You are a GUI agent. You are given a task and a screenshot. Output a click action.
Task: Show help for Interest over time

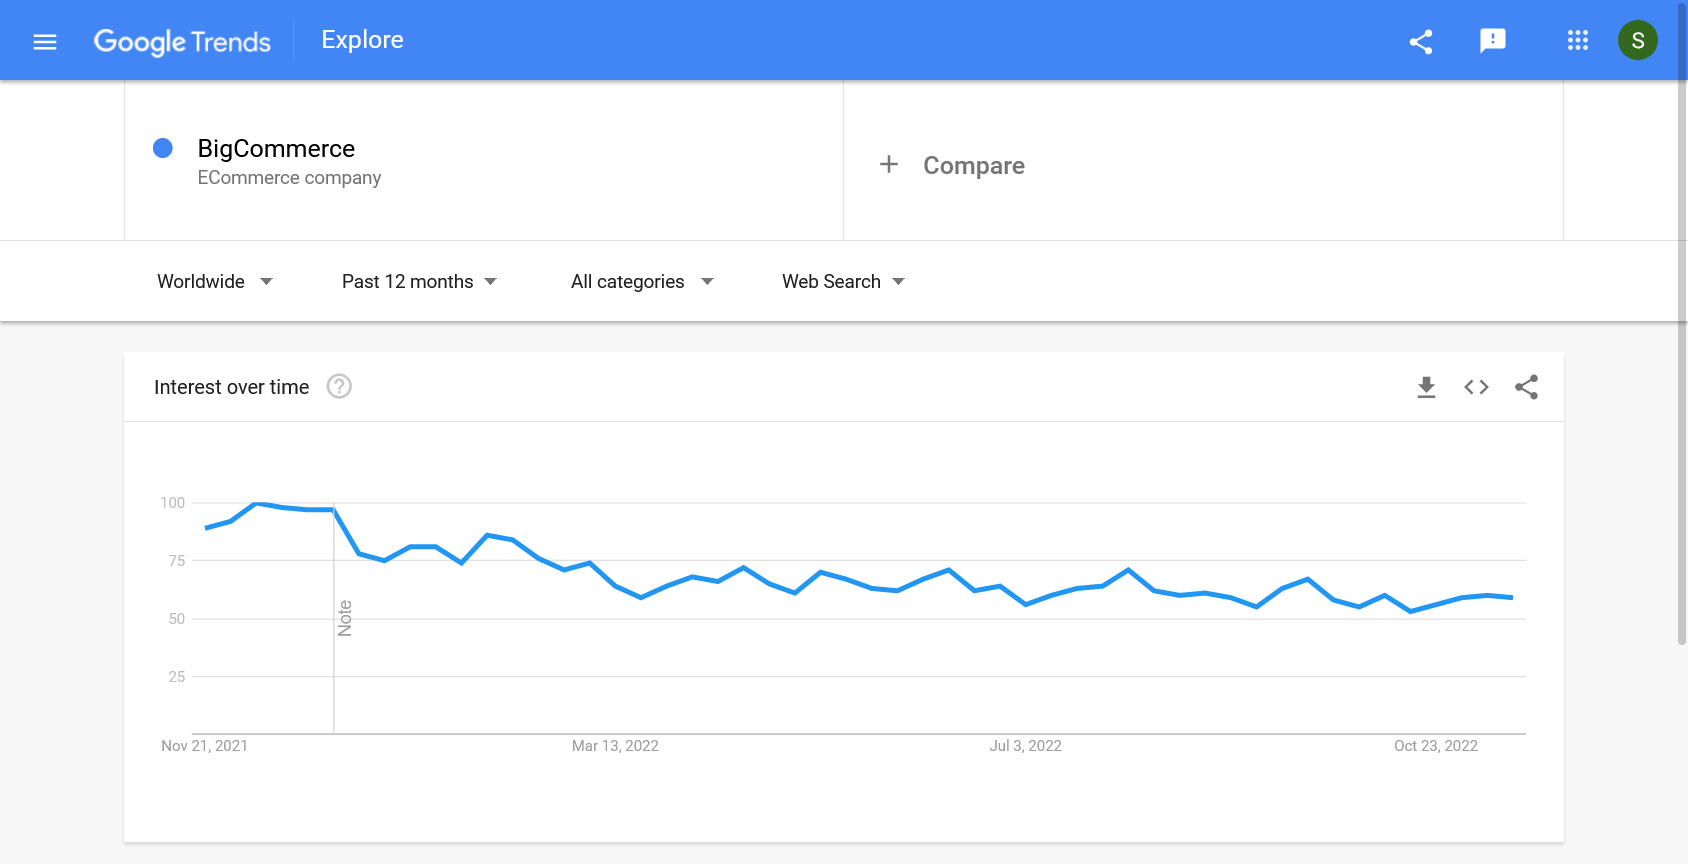tap(339, 387)
